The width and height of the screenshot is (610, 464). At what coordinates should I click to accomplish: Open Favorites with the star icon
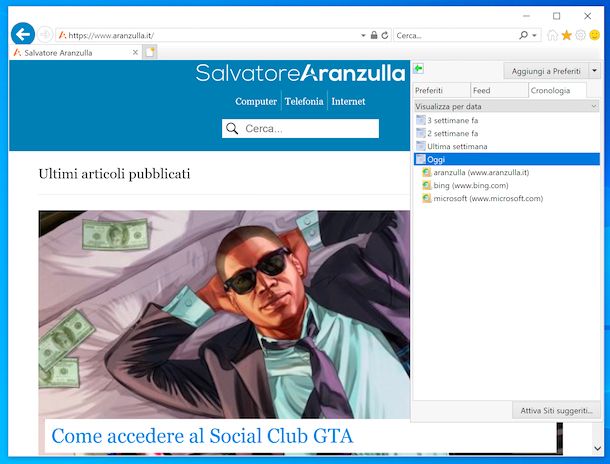[566, 35]
